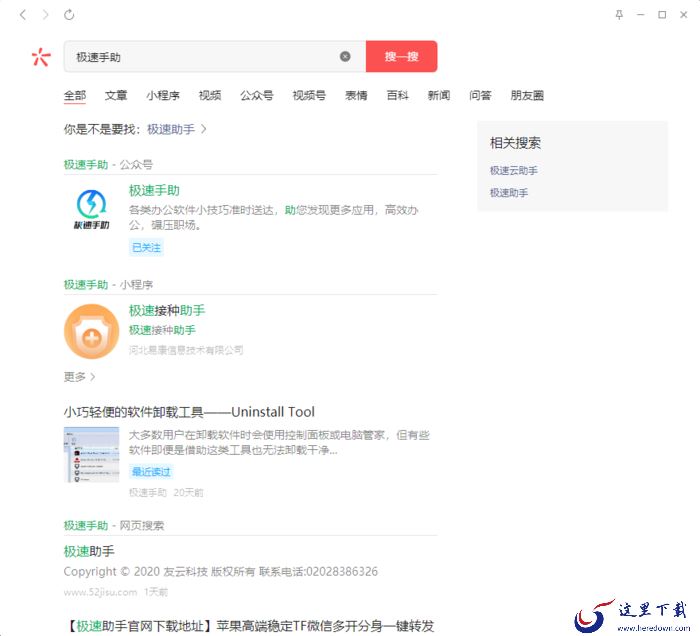Viewport: 700px width, 636px height.
Task: Open the orange 极速接种助手 mini program icon
Action: coord(92,331)
